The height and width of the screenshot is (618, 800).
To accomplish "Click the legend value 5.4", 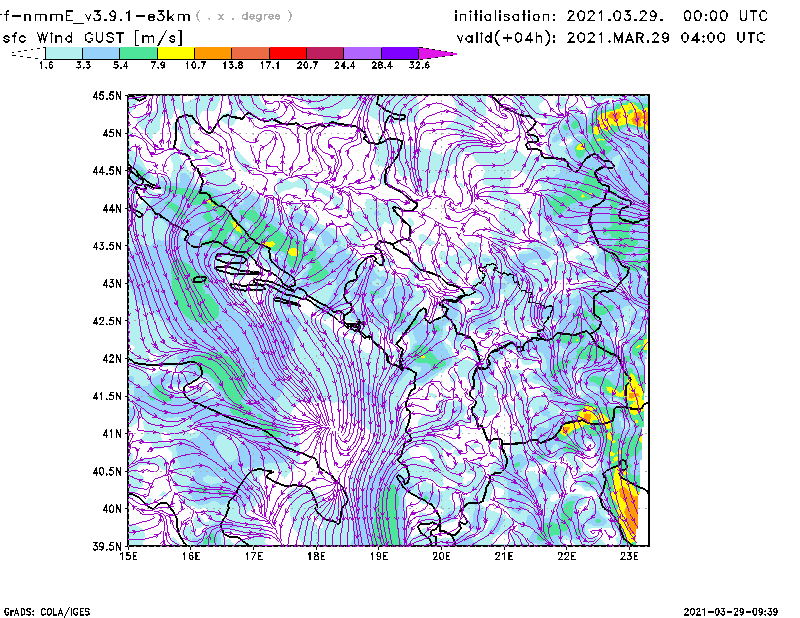I will [120, 65].
